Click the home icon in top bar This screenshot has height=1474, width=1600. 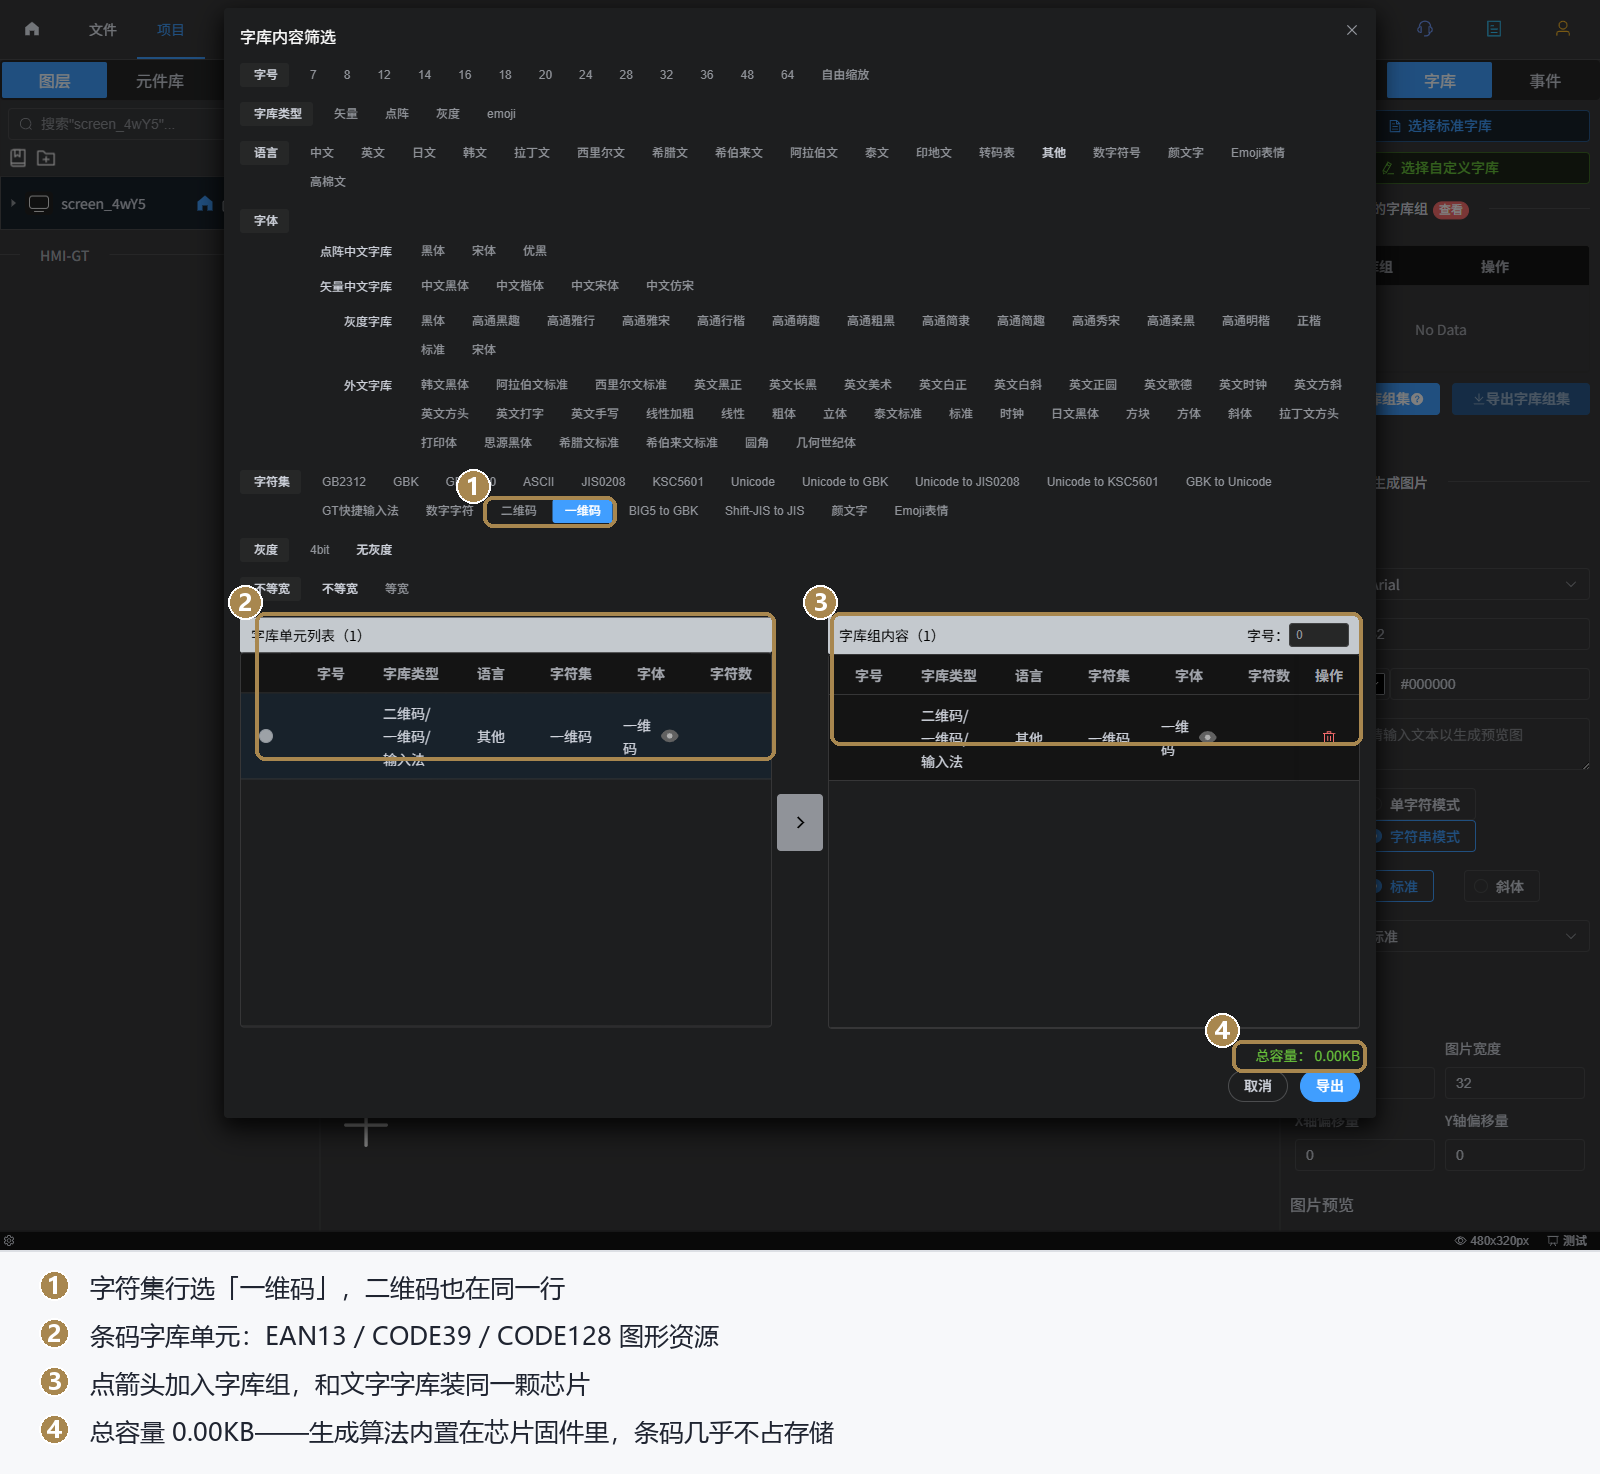pyautogui.click(x=32, y=29)
